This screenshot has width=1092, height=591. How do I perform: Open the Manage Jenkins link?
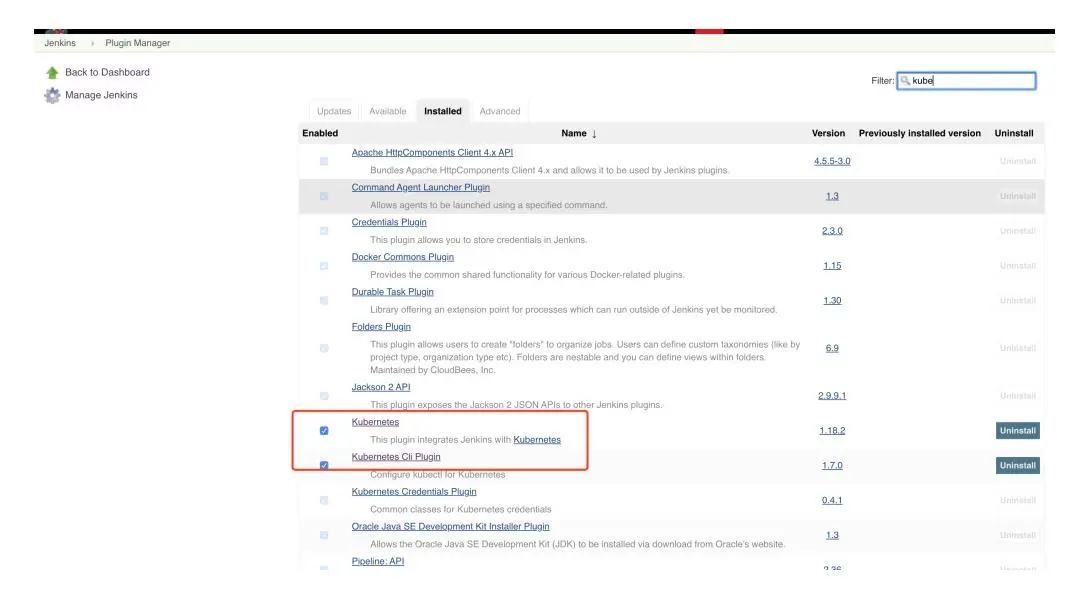[101, 95]
